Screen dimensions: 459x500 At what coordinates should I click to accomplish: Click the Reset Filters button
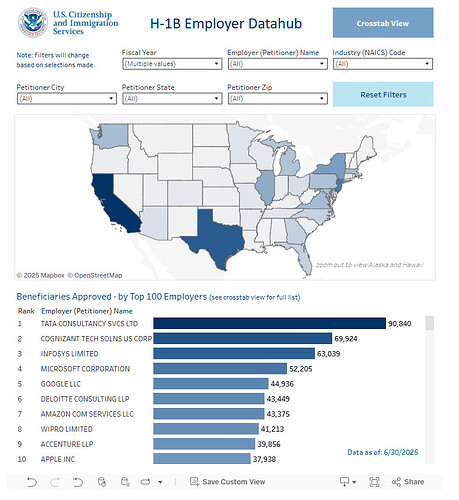click(x=383, y=95)
